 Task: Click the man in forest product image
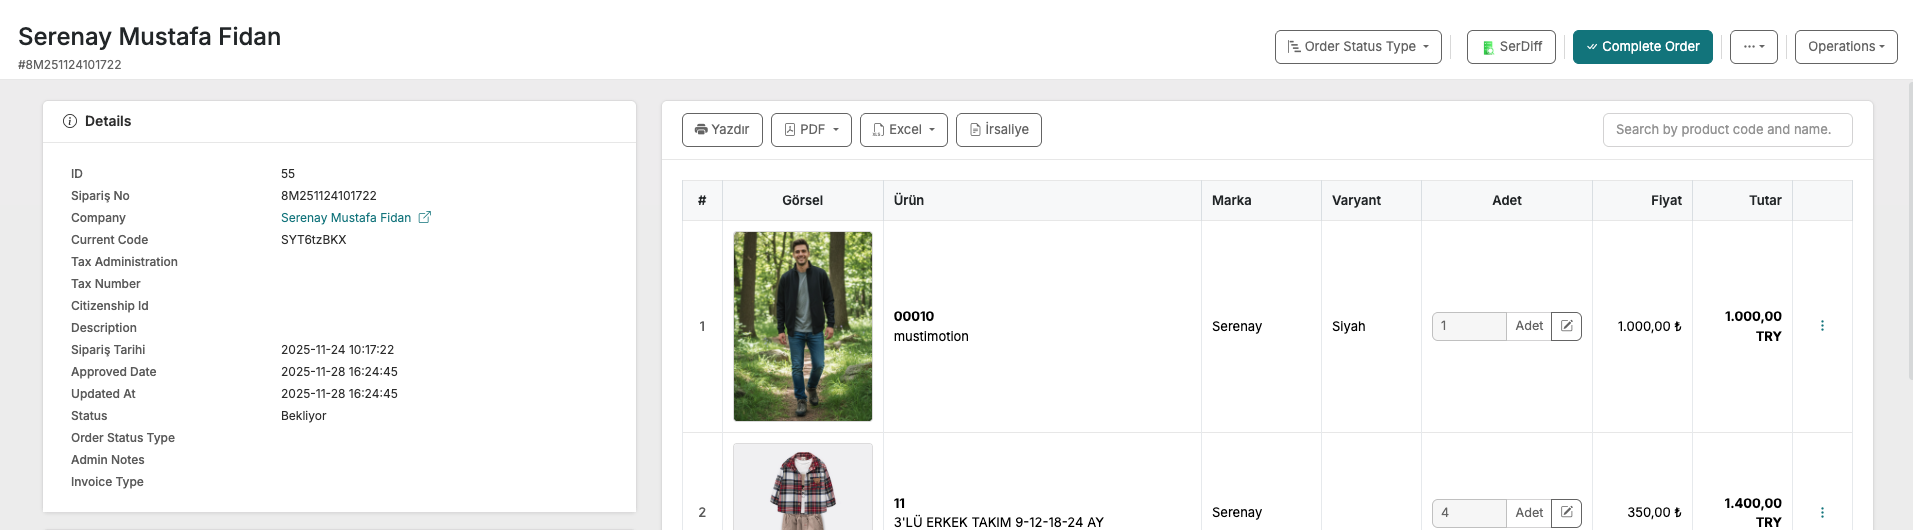tap(802, 326)
